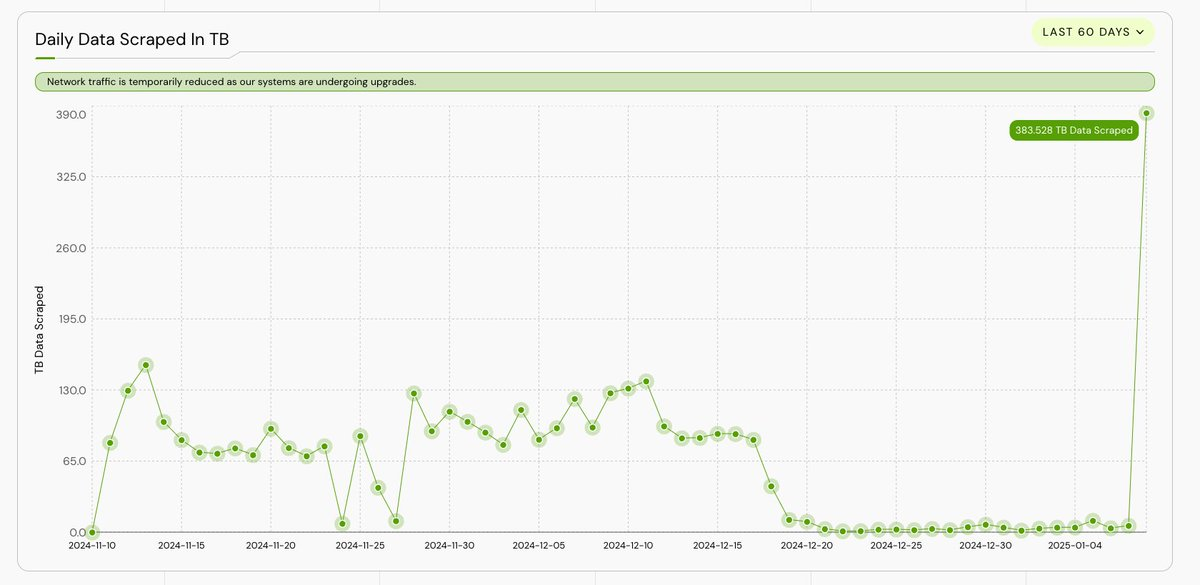Click the data point for 2025-01-04
The height and width of the screenshot is (585, 1200).
point(1075,527)
